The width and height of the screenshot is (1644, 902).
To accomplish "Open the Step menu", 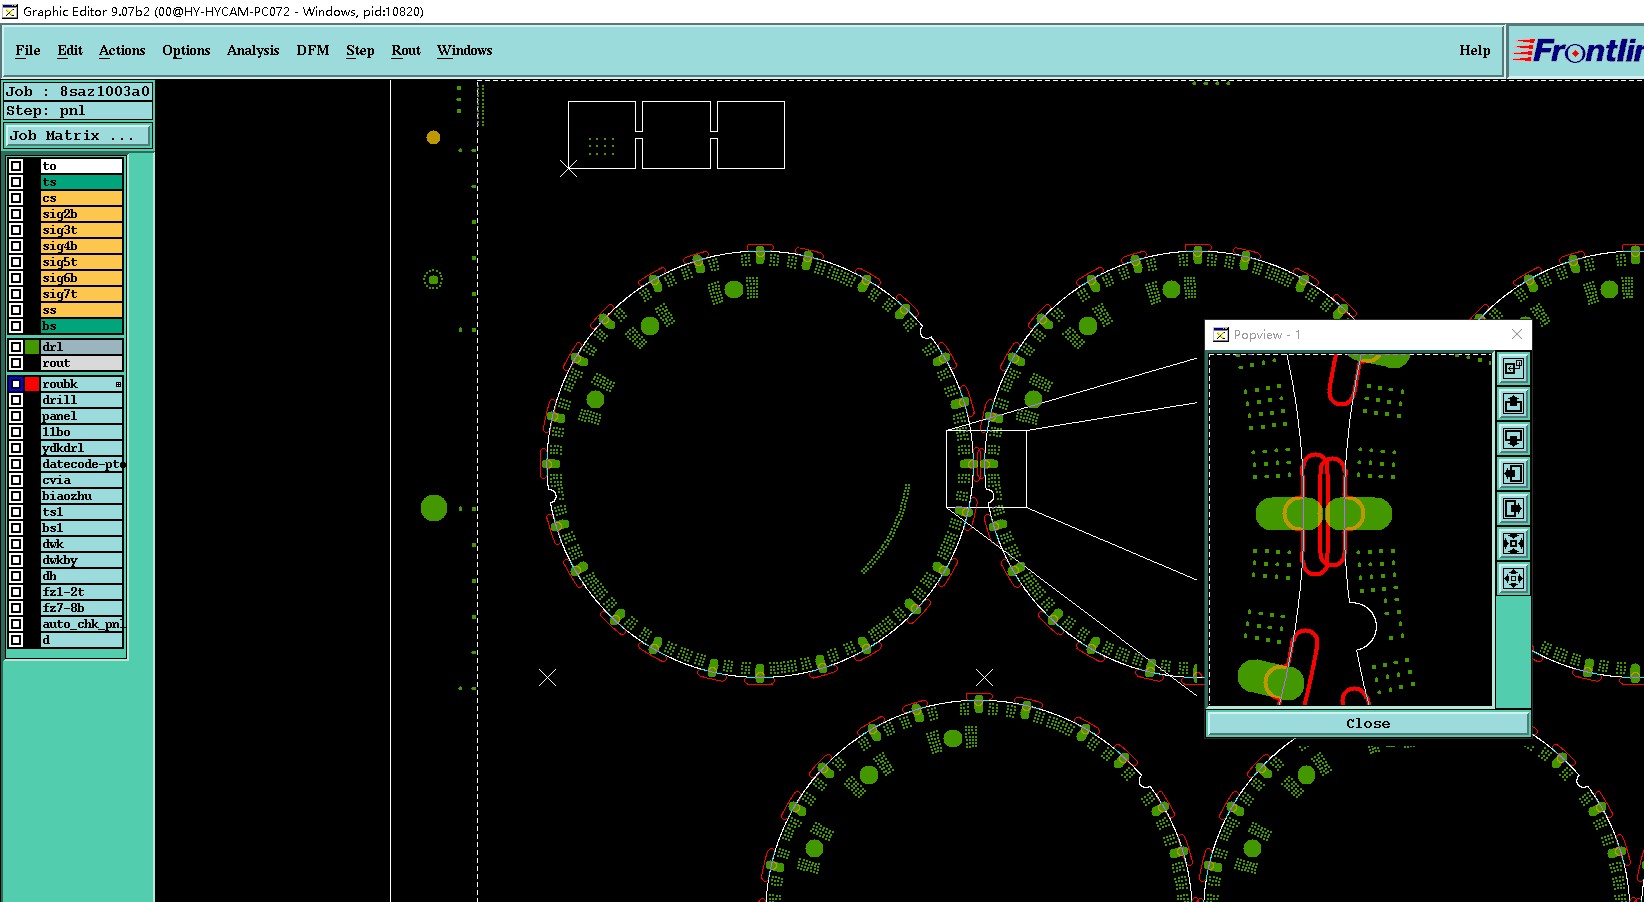I will [360, 50].
